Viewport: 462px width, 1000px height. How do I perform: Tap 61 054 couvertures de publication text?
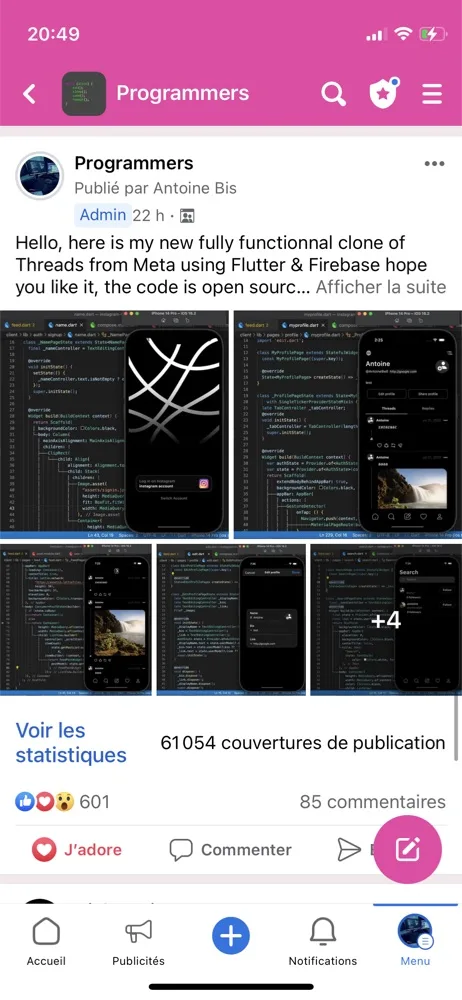303,743
